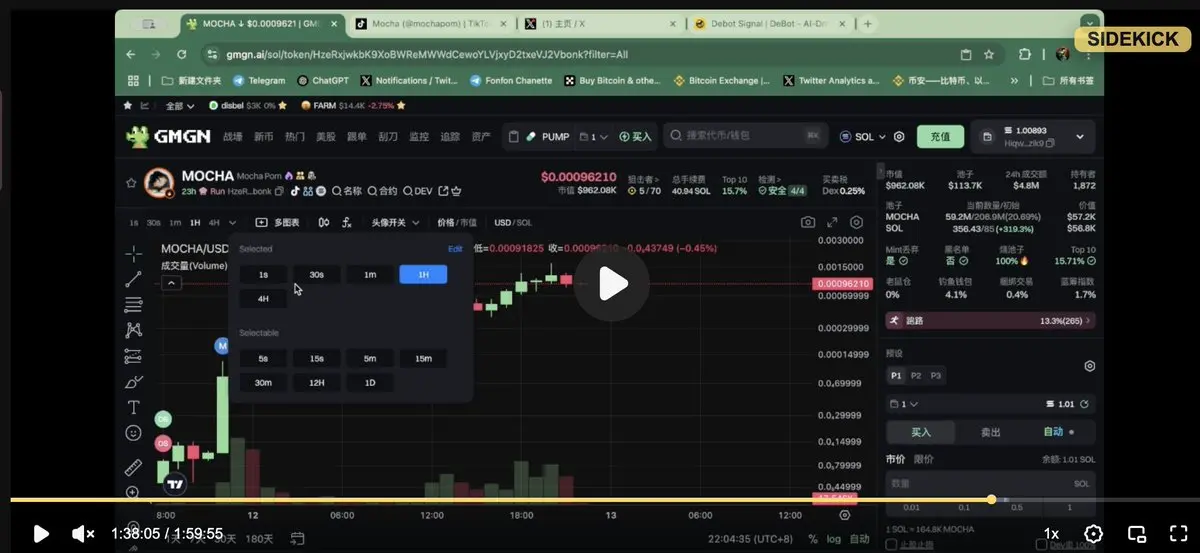Select 1m in Selected timeframes popup
Image resolution: width=1200 pixels, height=553 pixels.
pyautogui.click(x=370, y=274)
